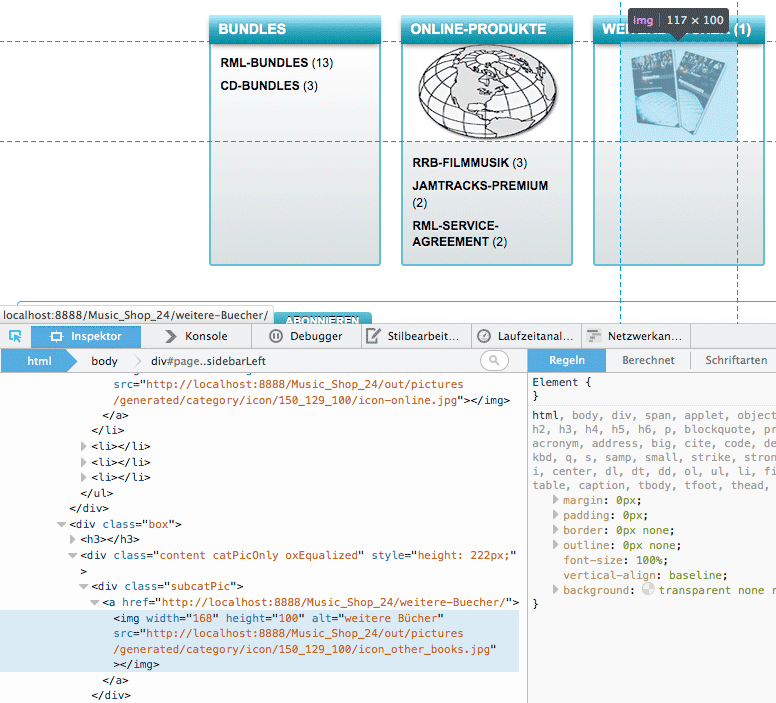
Task: Open the Debugger tool tab
Action: [305, 337]
